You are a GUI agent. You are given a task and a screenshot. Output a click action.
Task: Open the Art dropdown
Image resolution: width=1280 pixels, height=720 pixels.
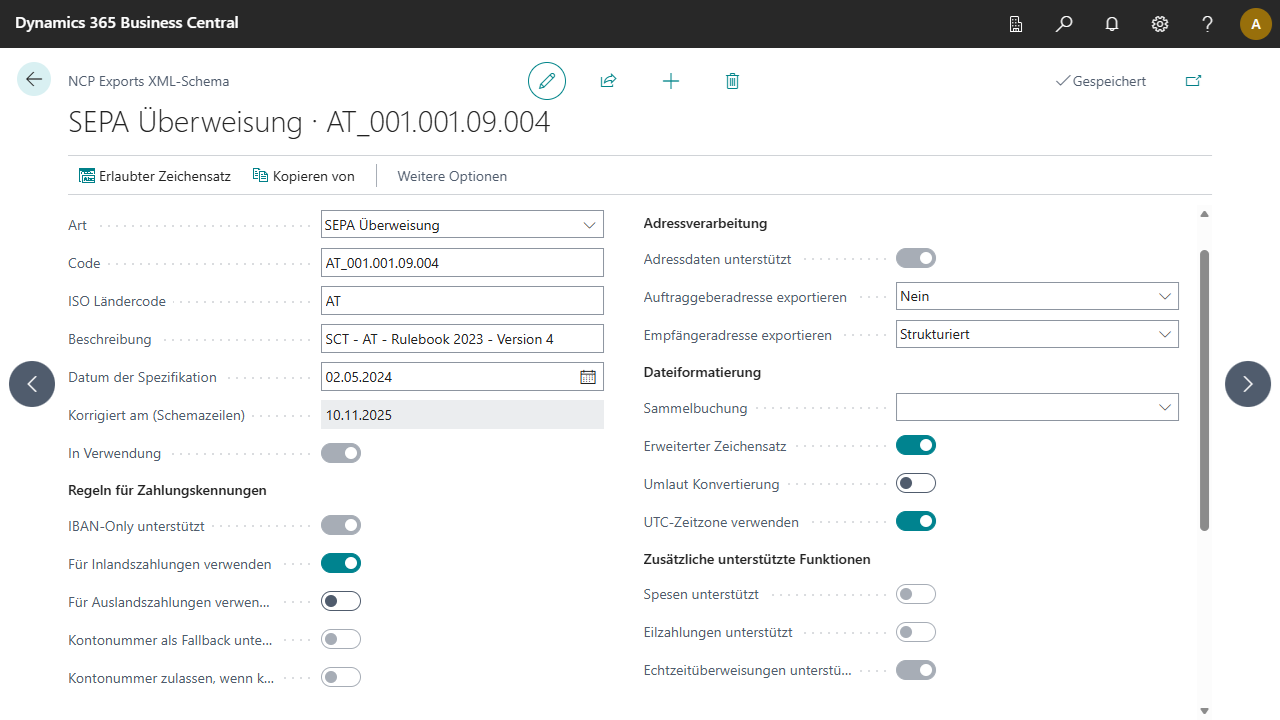(x=462, y=225)
